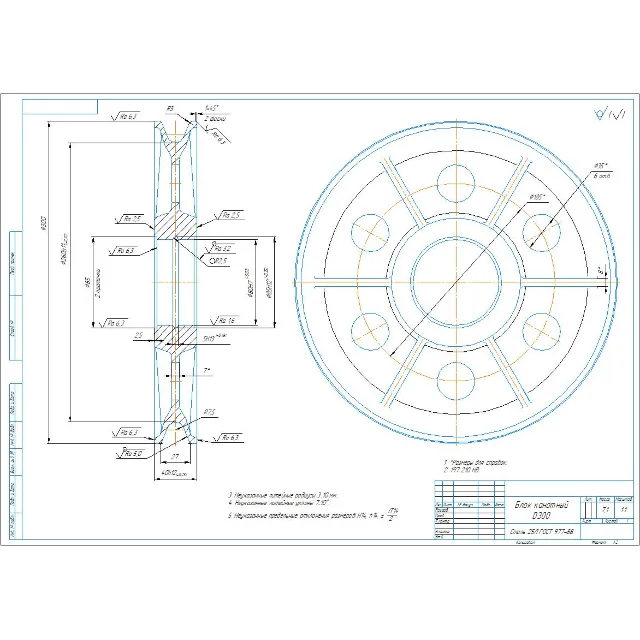
Task: Click the 'Ra 5.0' roughness label near the groove
Action: point(132,453)
